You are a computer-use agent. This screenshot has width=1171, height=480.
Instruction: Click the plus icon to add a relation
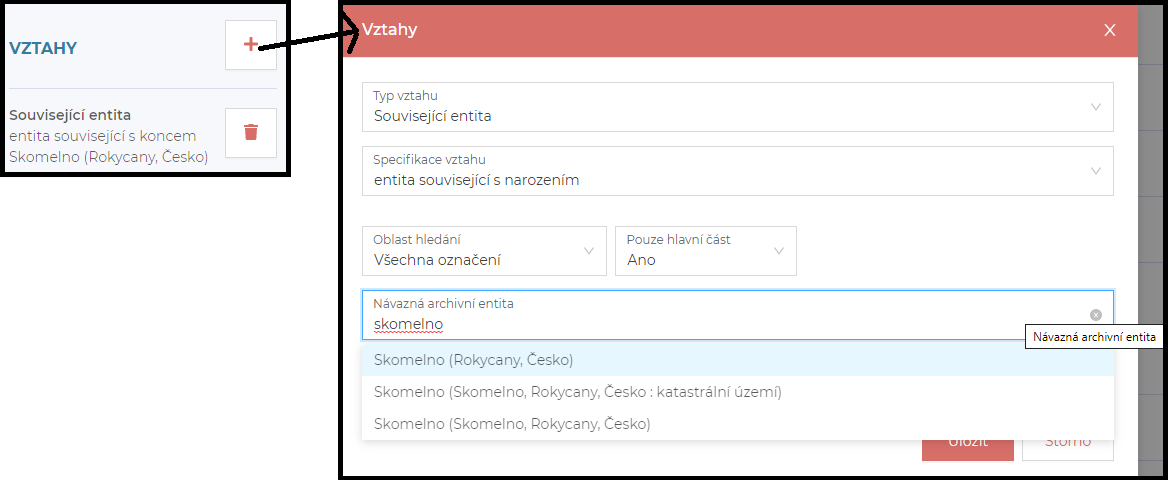tap(251, 45)
